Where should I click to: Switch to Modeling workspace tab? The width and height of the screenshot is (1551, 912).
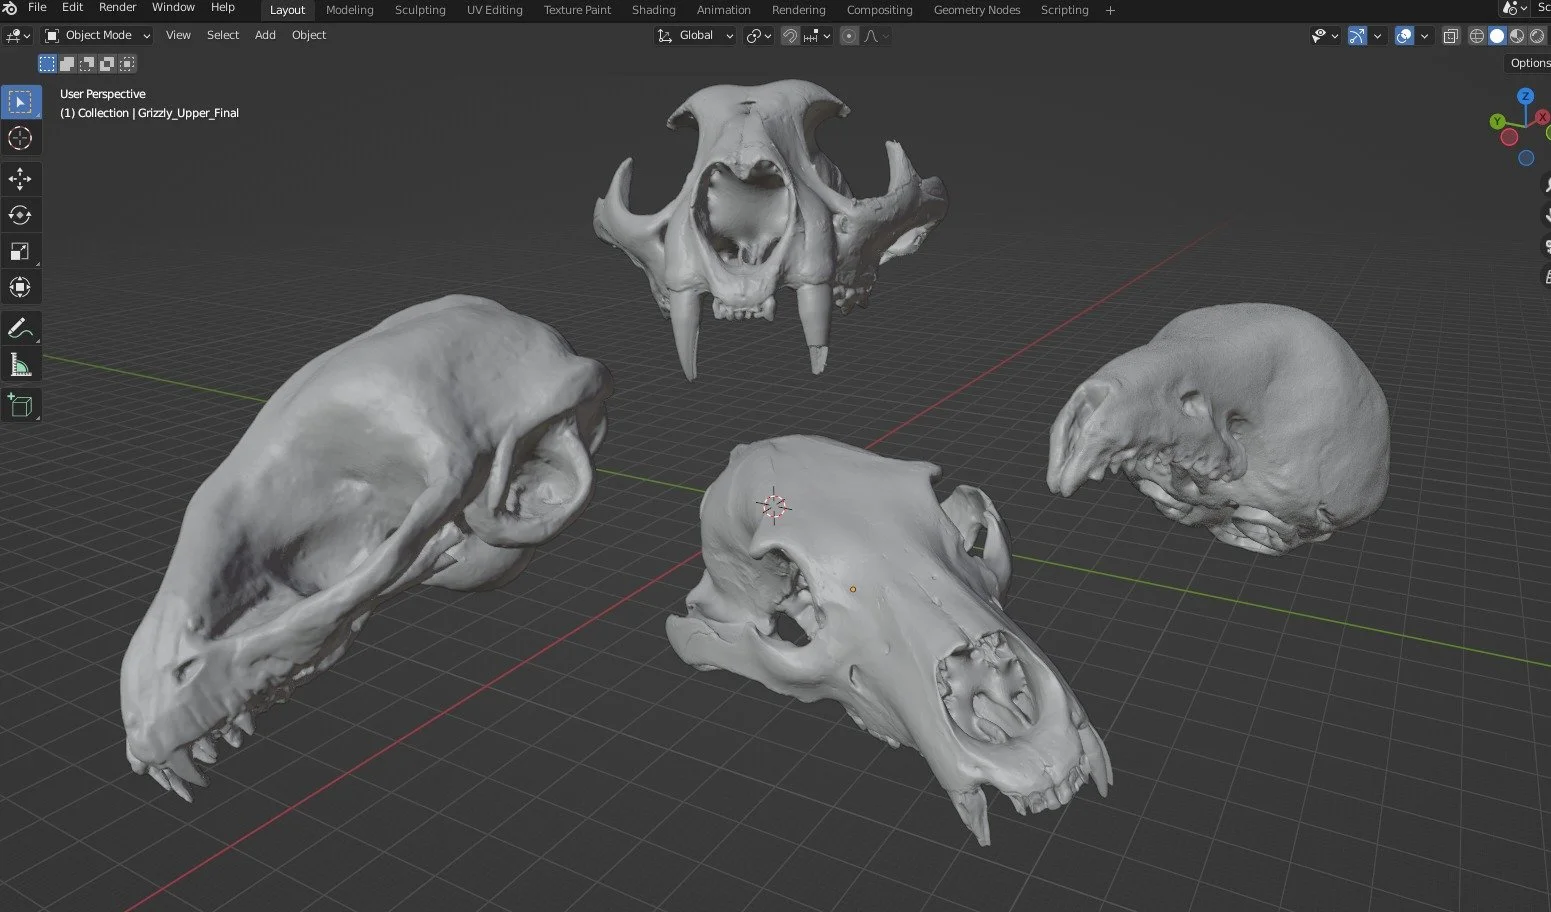(350, 10)
